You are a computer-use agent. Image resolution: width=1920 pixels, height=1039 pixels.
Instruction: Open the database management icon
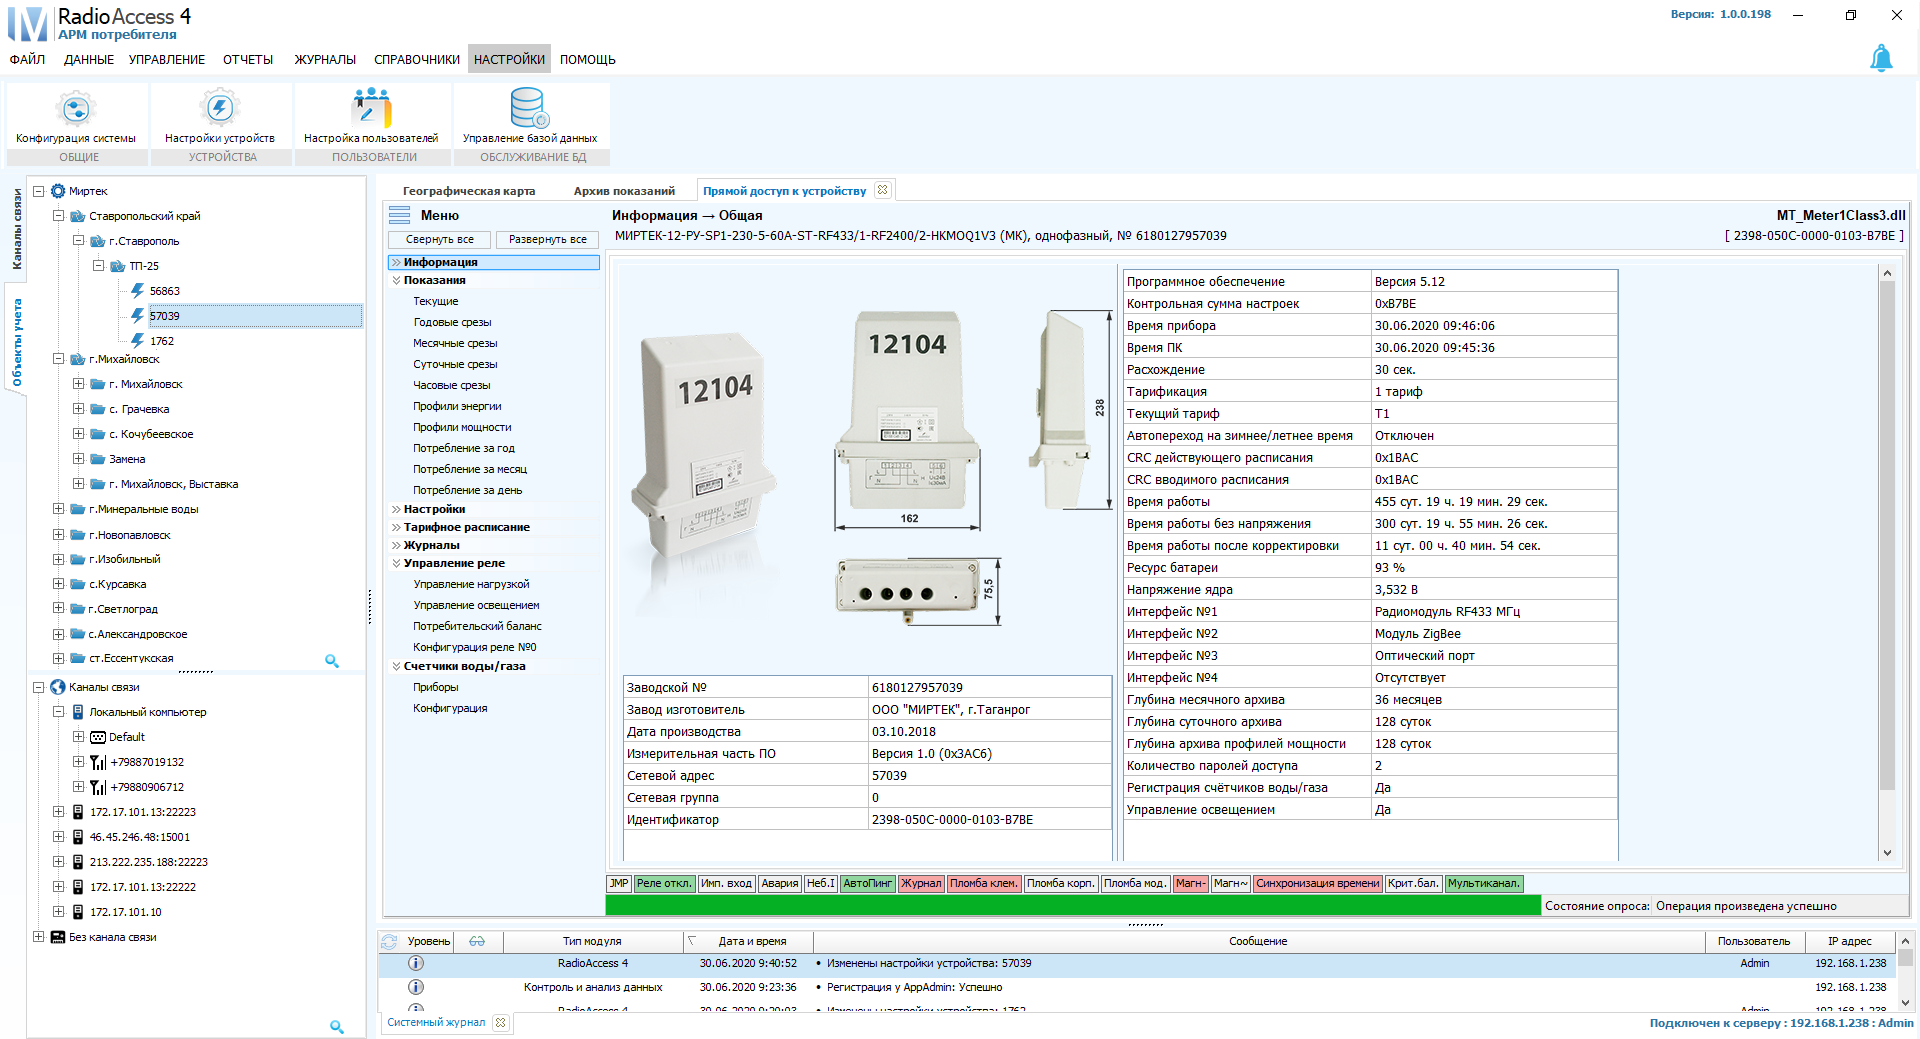pos(529,108)
